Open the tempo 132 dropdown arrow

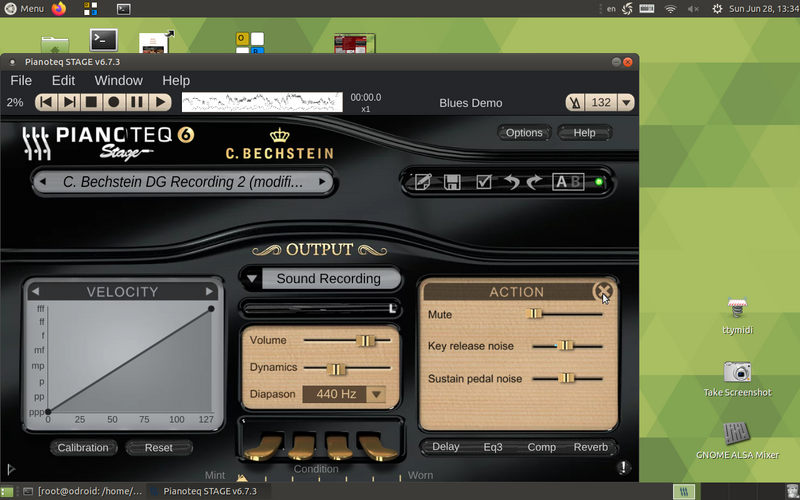pyautogui.click(x=625, y=102)
